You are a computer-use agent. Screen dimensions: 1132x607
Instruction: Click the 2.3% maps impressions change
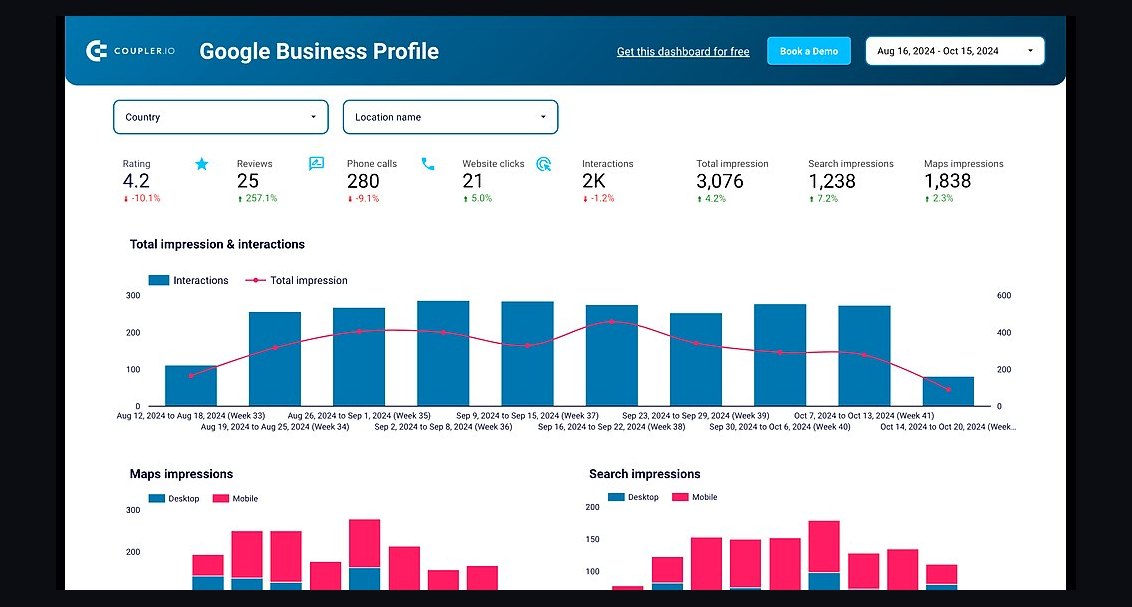[x=939, y=198]
